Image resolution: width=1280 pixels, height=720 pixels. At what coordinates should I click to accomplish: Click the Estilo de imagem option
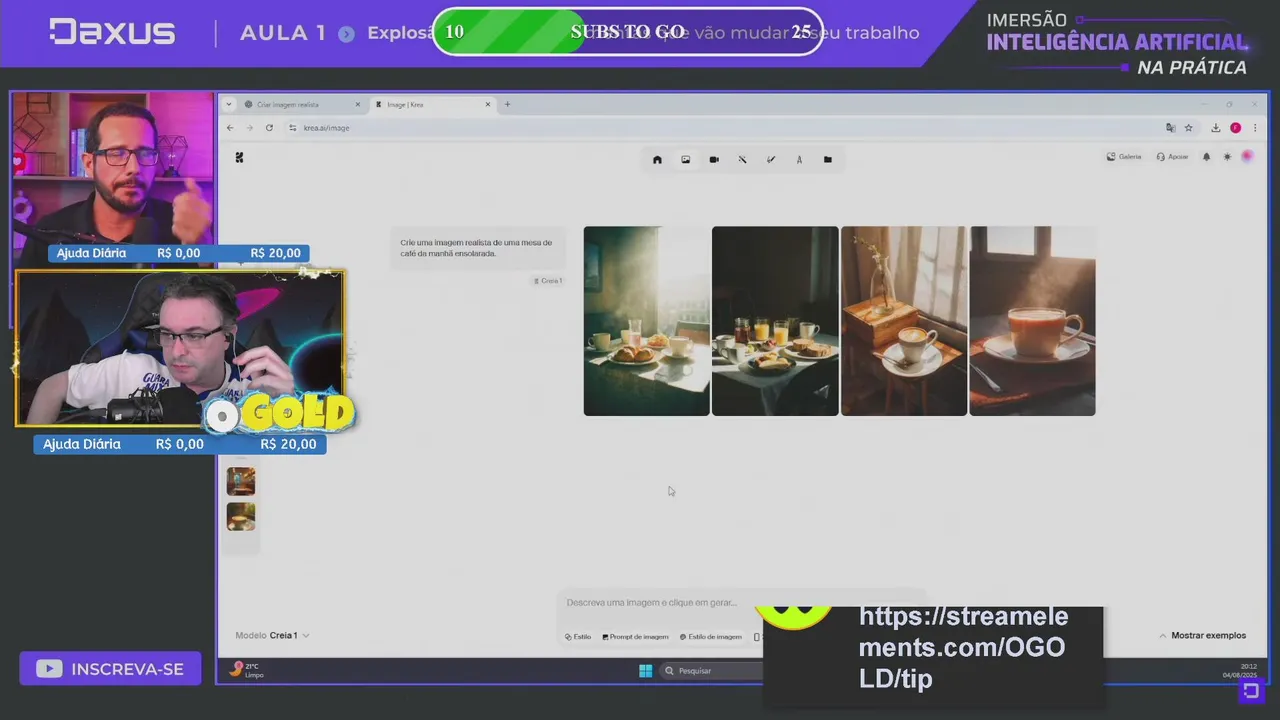pyautogui.click(x=711, y=637)
